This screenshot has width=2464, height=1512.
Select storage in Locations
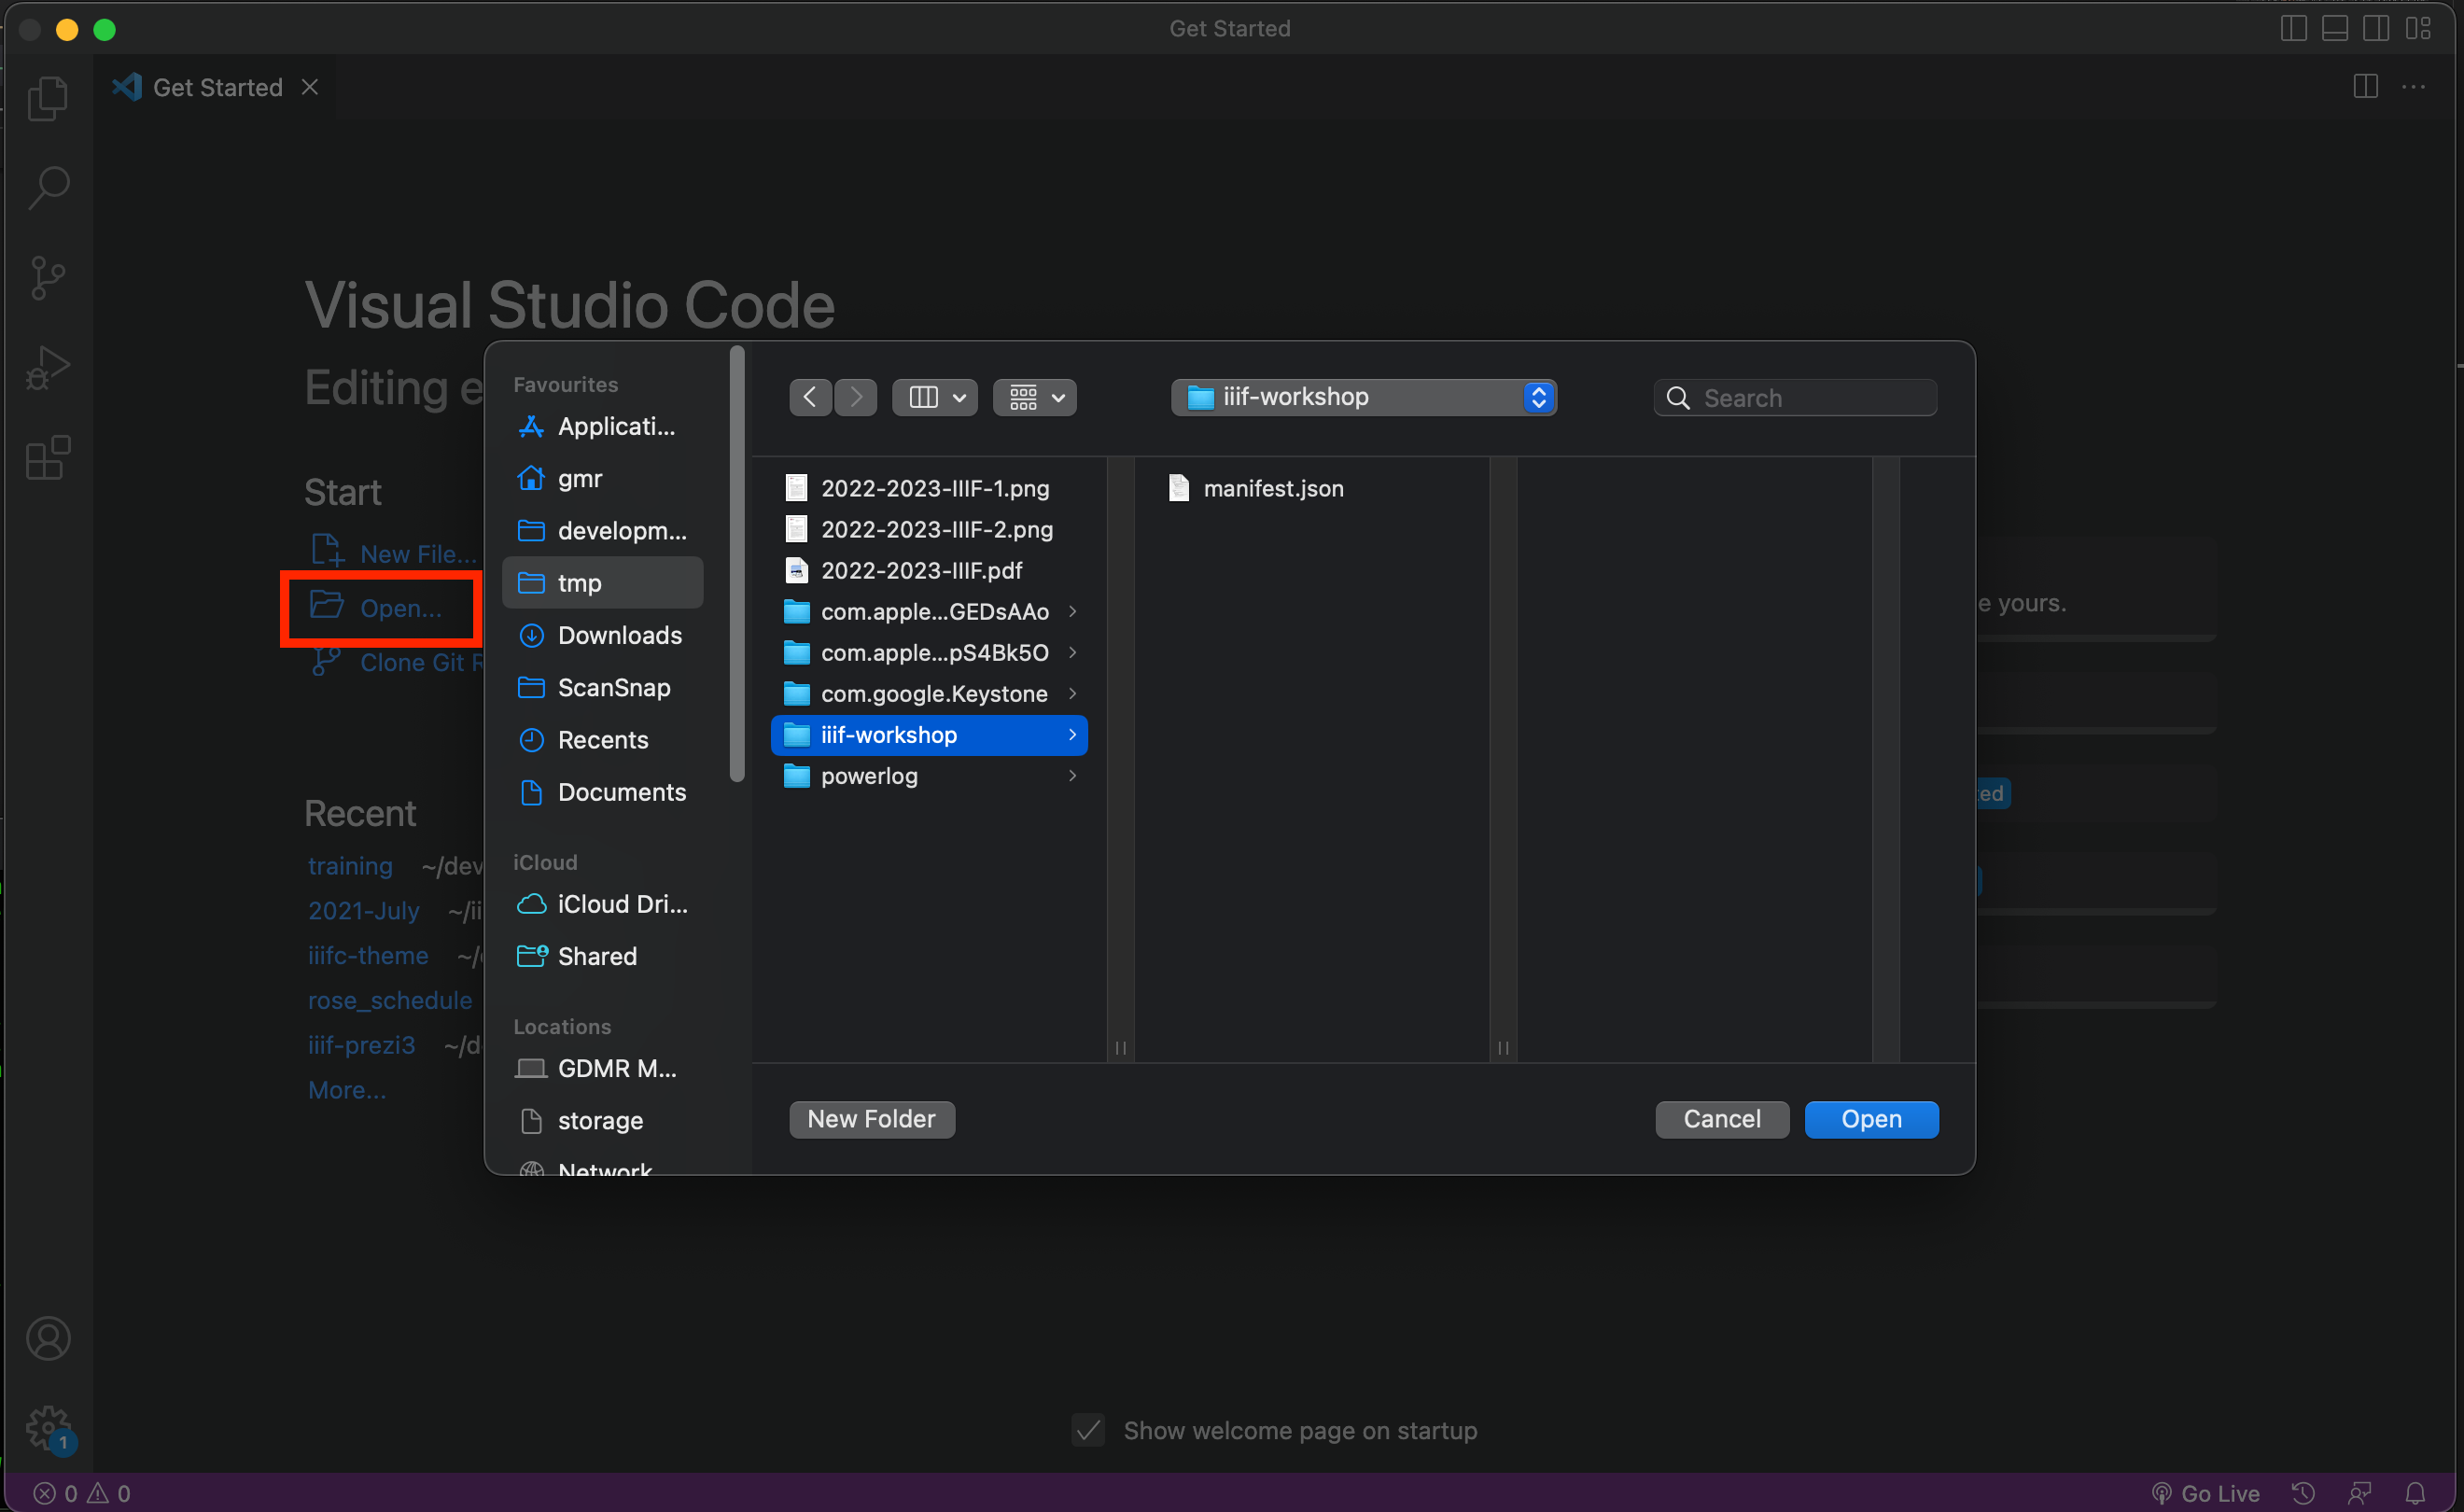point(603,1120)
